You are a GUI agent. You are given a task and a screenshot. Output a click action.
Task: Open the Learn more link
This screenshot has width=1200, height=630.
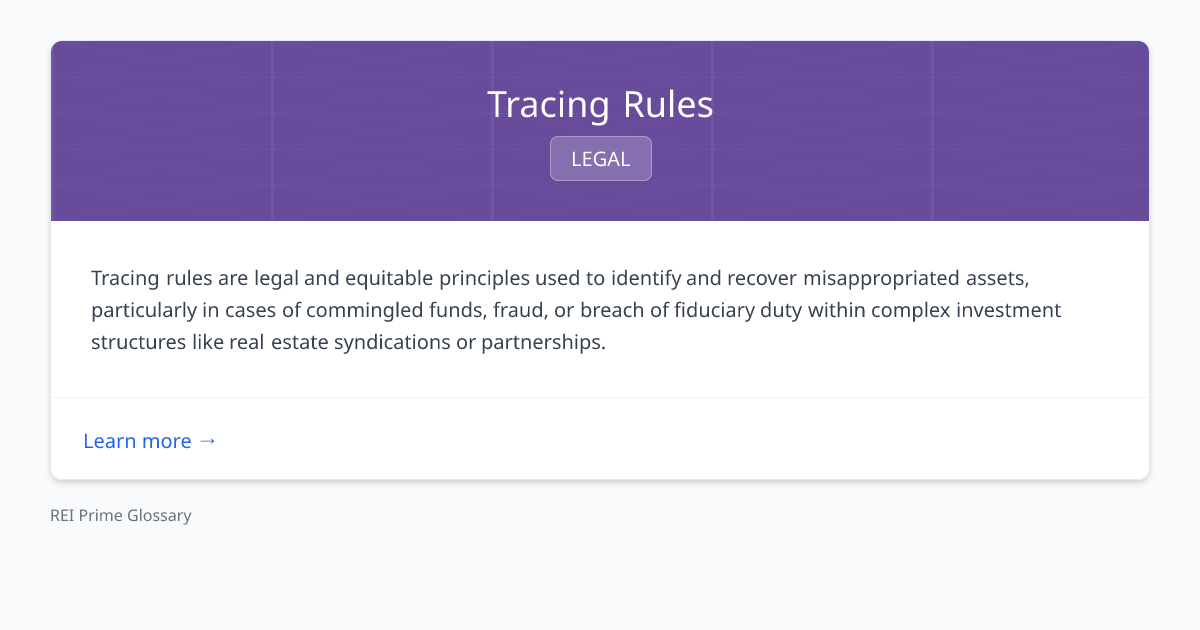(138, 441)
